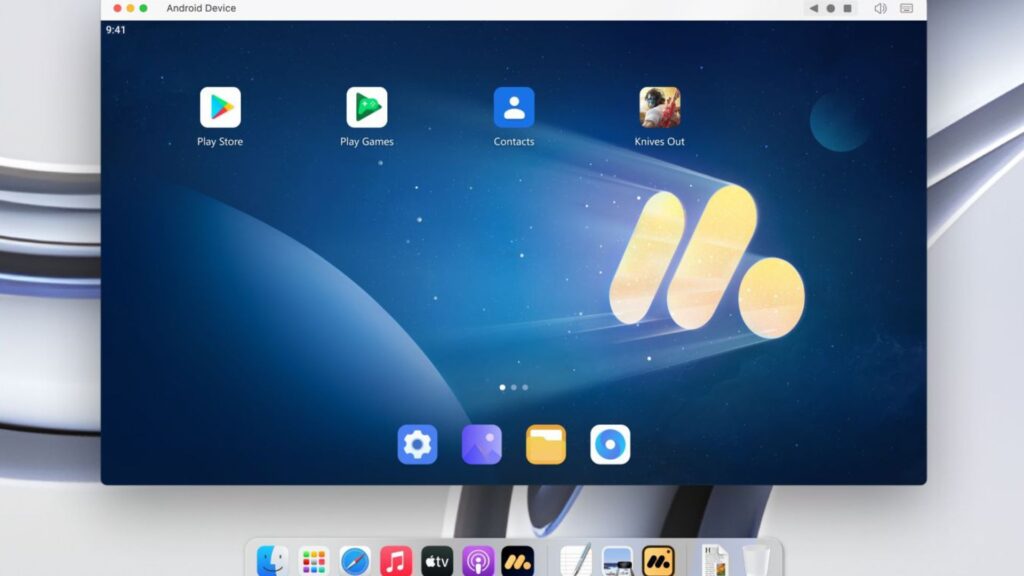Open Finder from the macOS dock
Screen dimensions: 1024x576
pos(272,561)
